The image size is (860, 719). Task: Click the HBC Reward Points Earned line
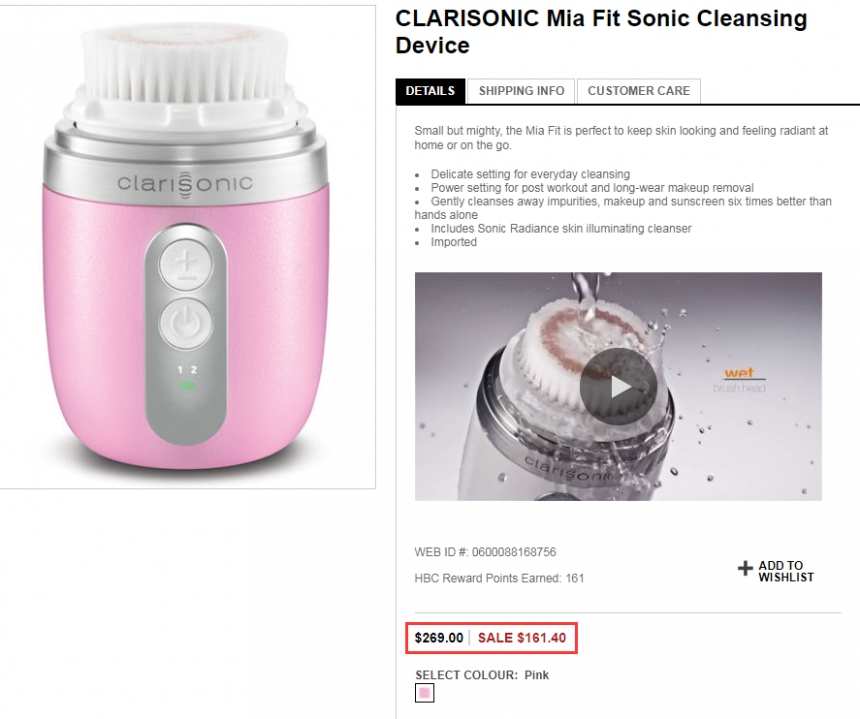tap(499, 578)
